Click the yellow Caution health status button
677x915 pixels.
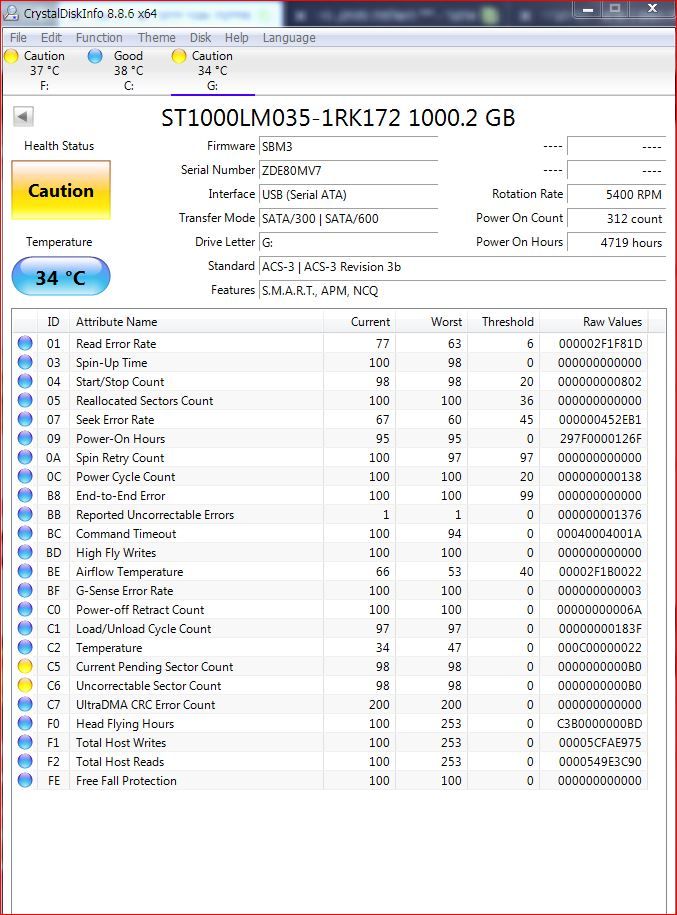pyautogui.click(x=61, y=190)
